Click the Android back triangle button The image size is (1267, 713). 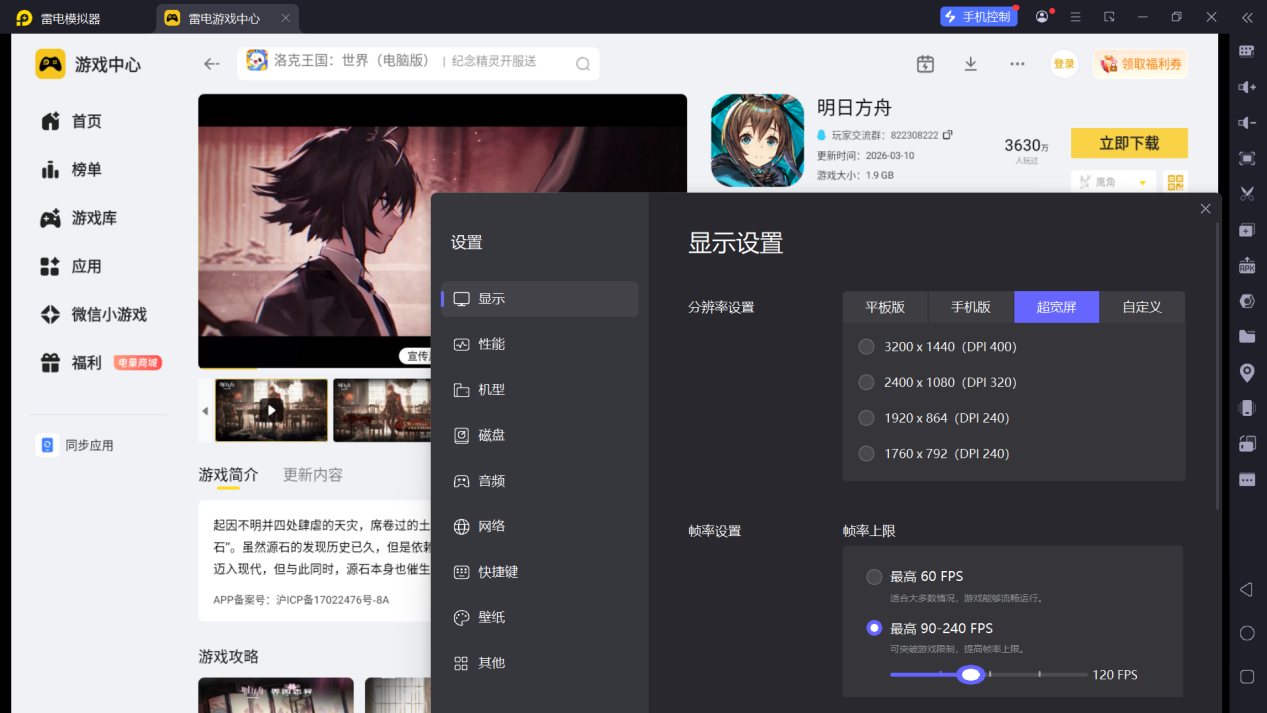click(x=1247, y=590)
